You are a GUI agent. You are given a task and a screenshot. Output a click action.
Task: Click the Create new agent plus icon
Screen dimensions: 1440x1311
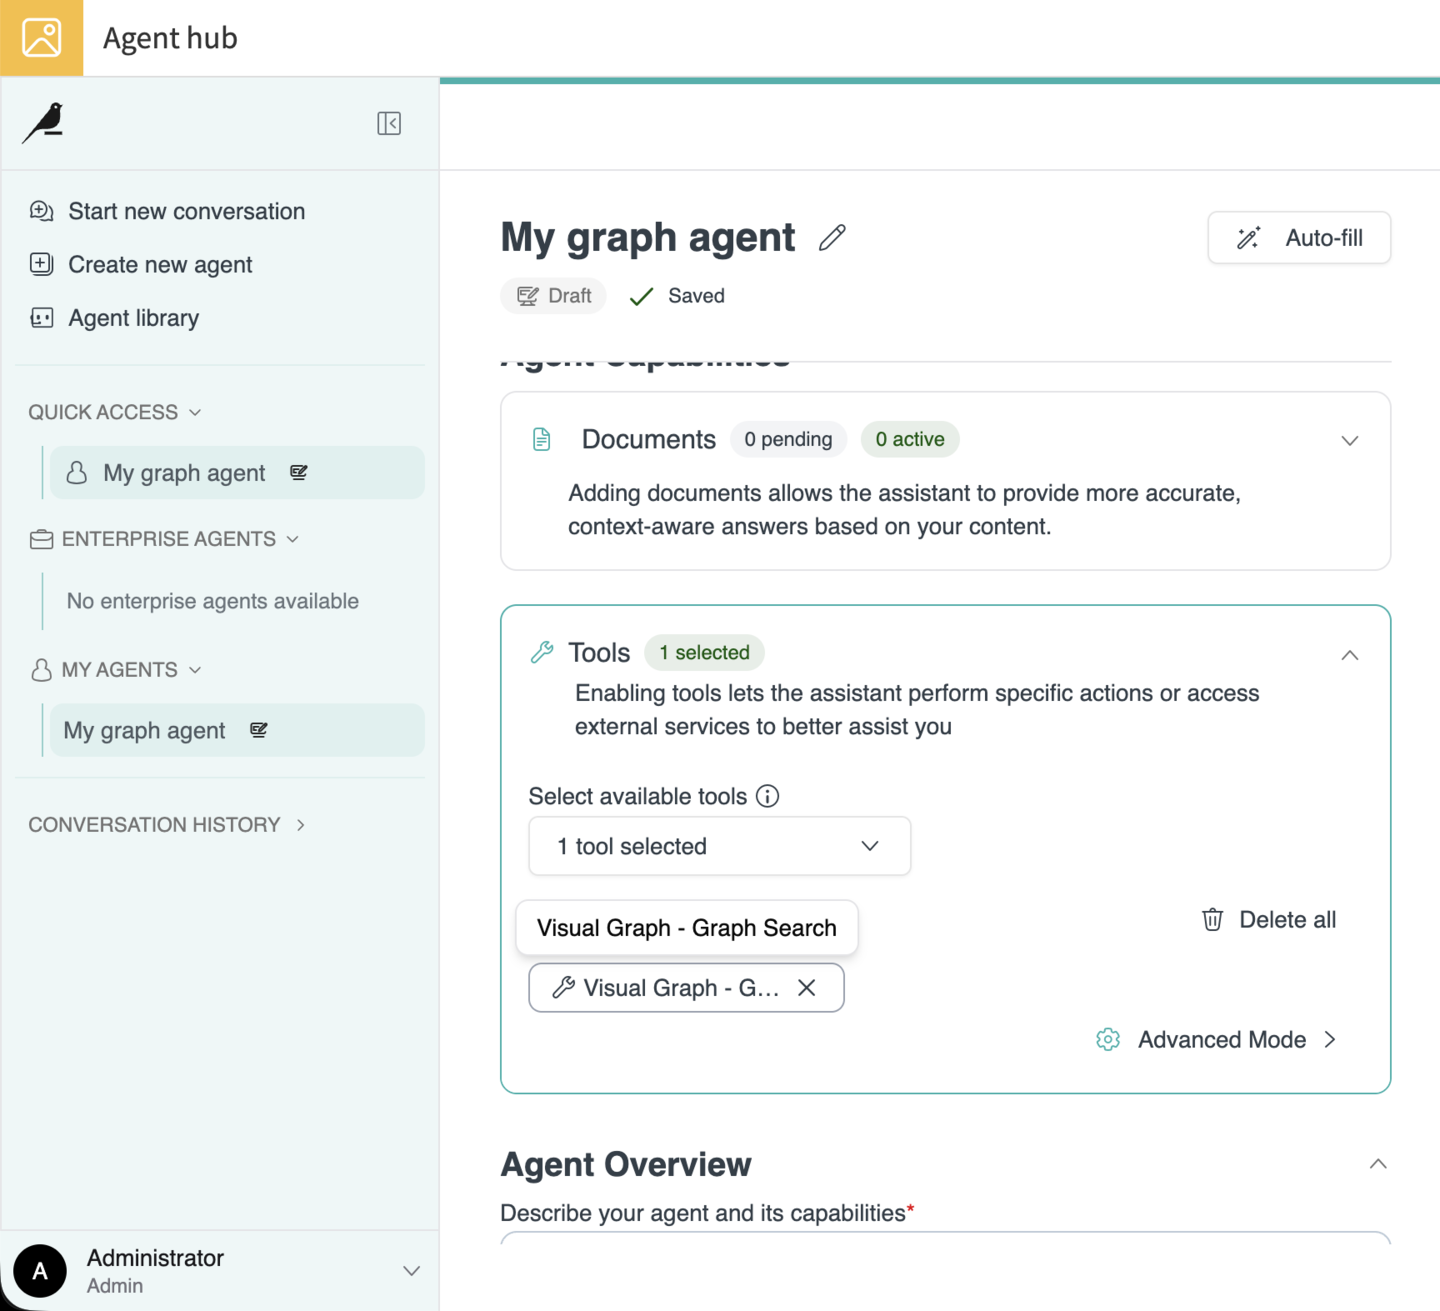pos(41,264)
